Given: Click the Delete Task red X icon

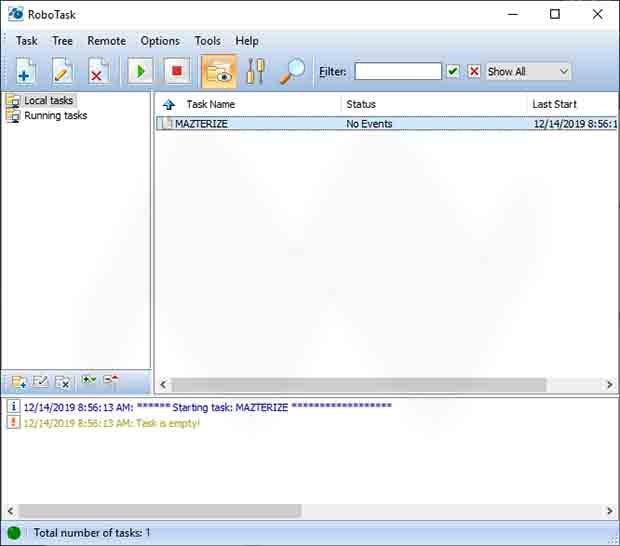Looking at the screenshot, I should click(98, 72).
